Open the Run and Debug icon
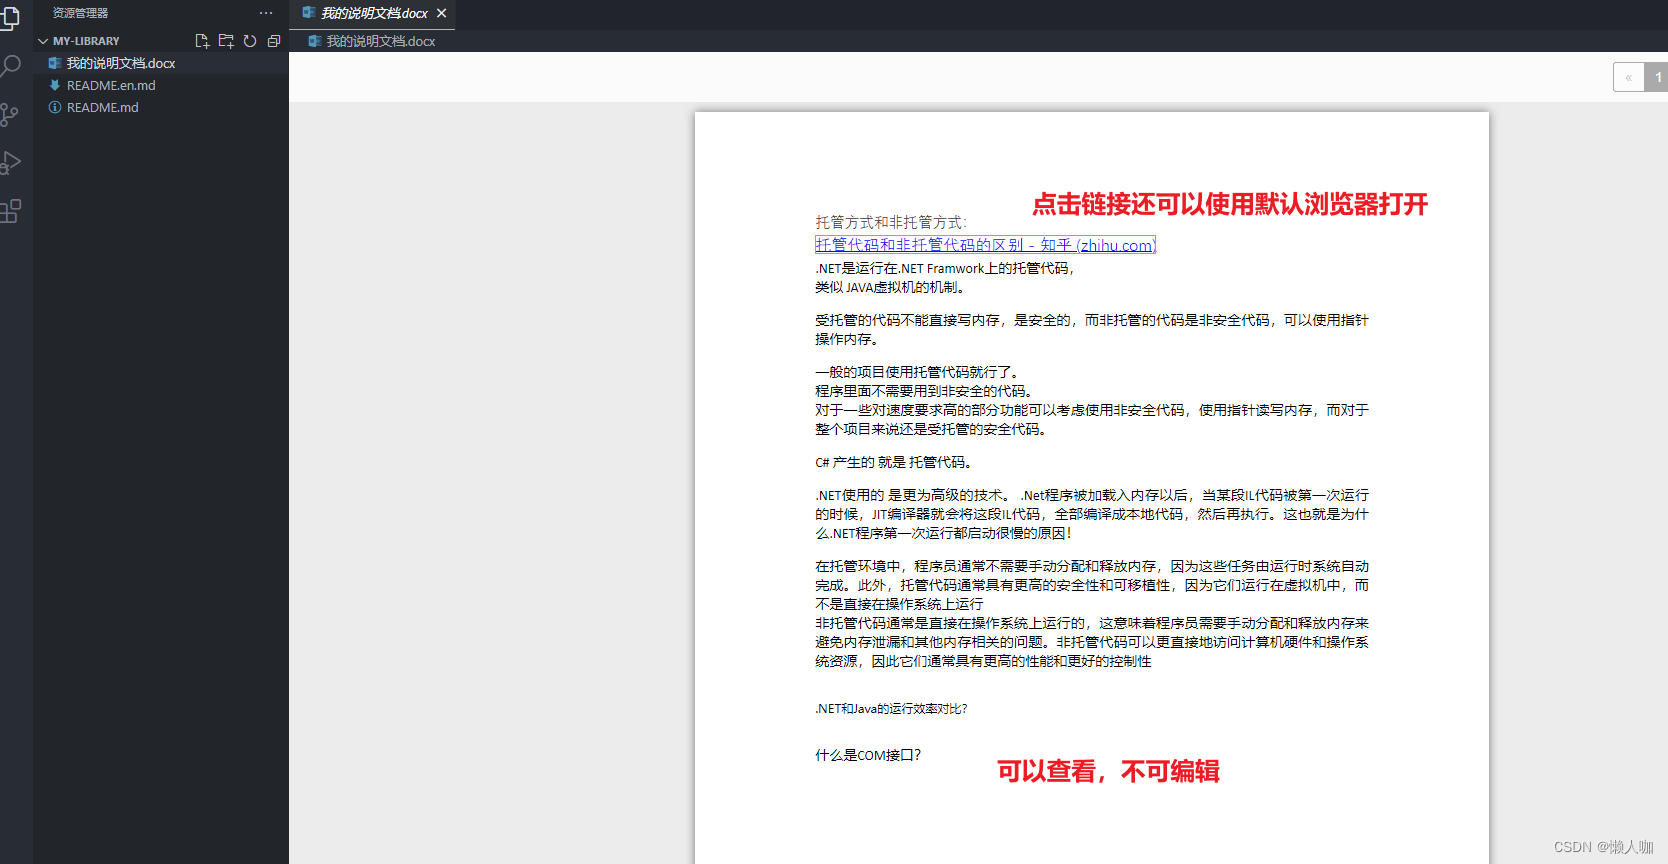Image resolution: width=1668 pixels, height=864 pixels. 10,163
